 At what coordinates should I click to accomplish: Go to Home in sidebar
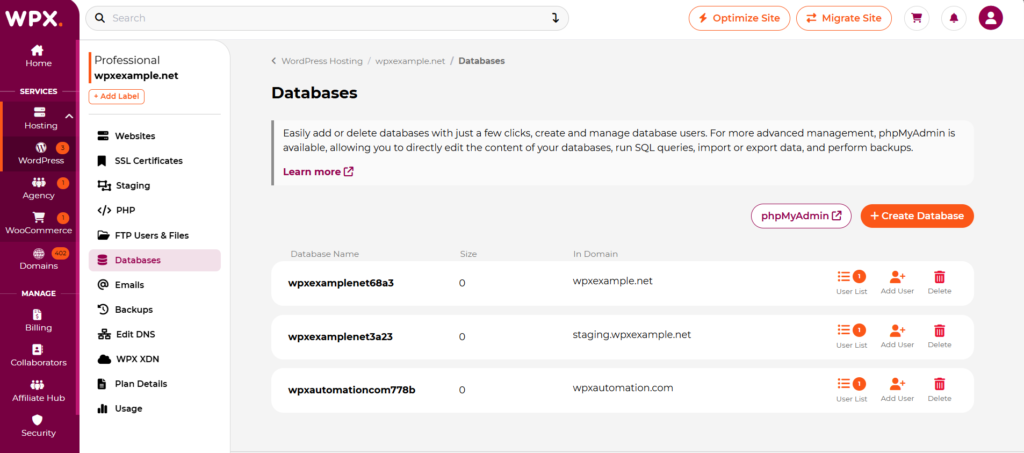[38, 56]
